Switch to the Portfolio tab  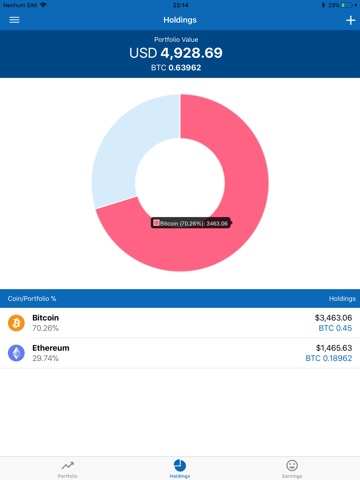(68, 469)
